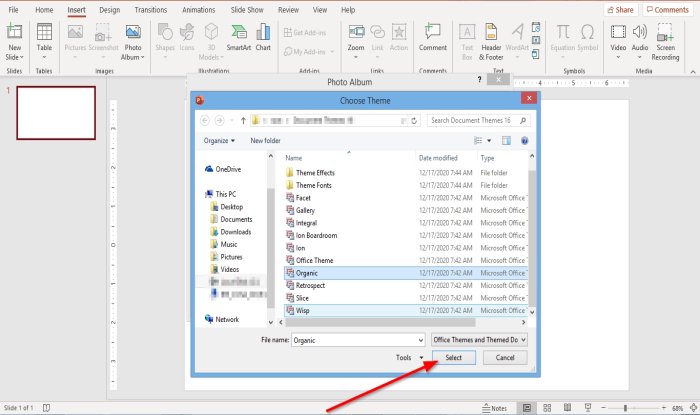Click the Chart icon
The width and height of the screenshot is (700, 415).
[x=263, y=32]
